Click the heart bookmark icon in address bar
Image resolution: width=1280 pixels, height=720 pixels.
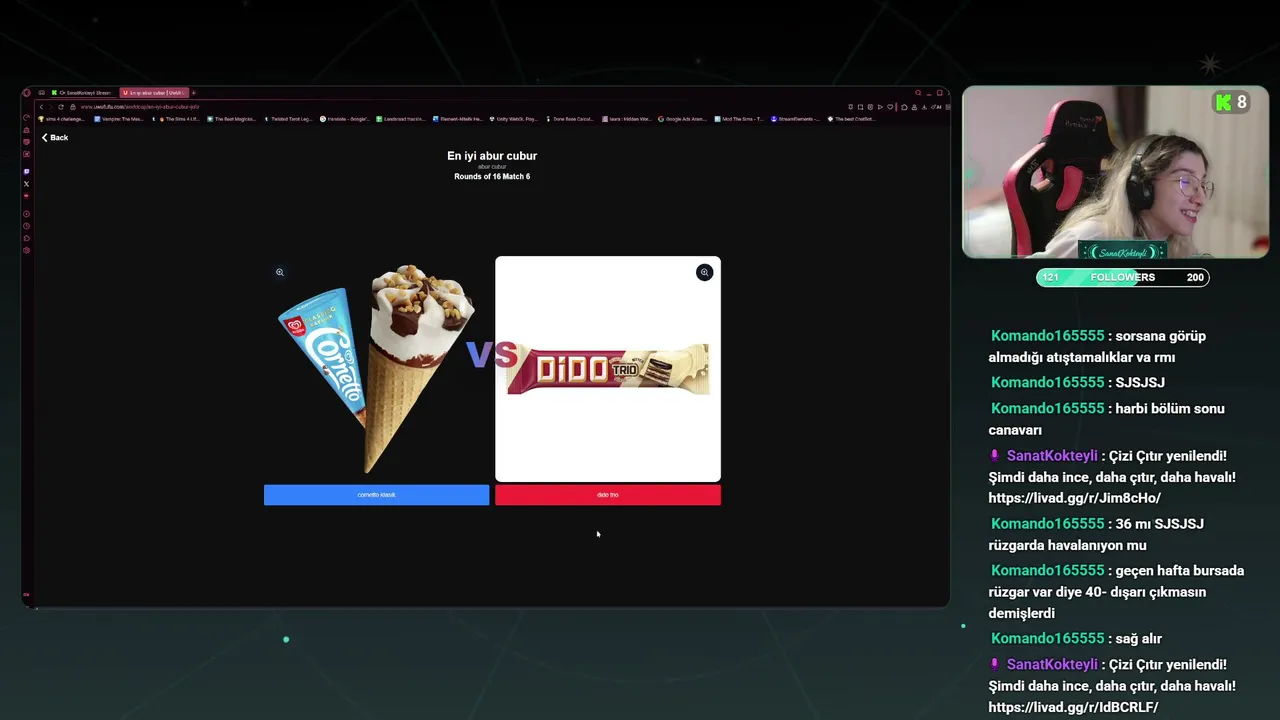[x=890, y=107]
